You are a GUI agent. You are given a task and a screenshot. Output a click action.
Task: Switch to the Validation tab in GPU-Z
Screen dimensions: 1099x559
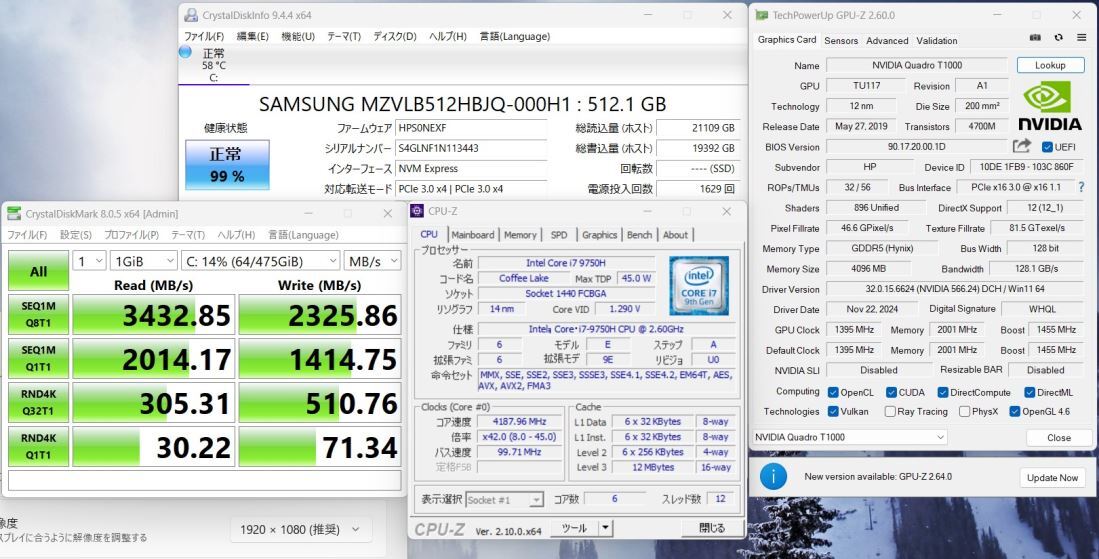936,41
